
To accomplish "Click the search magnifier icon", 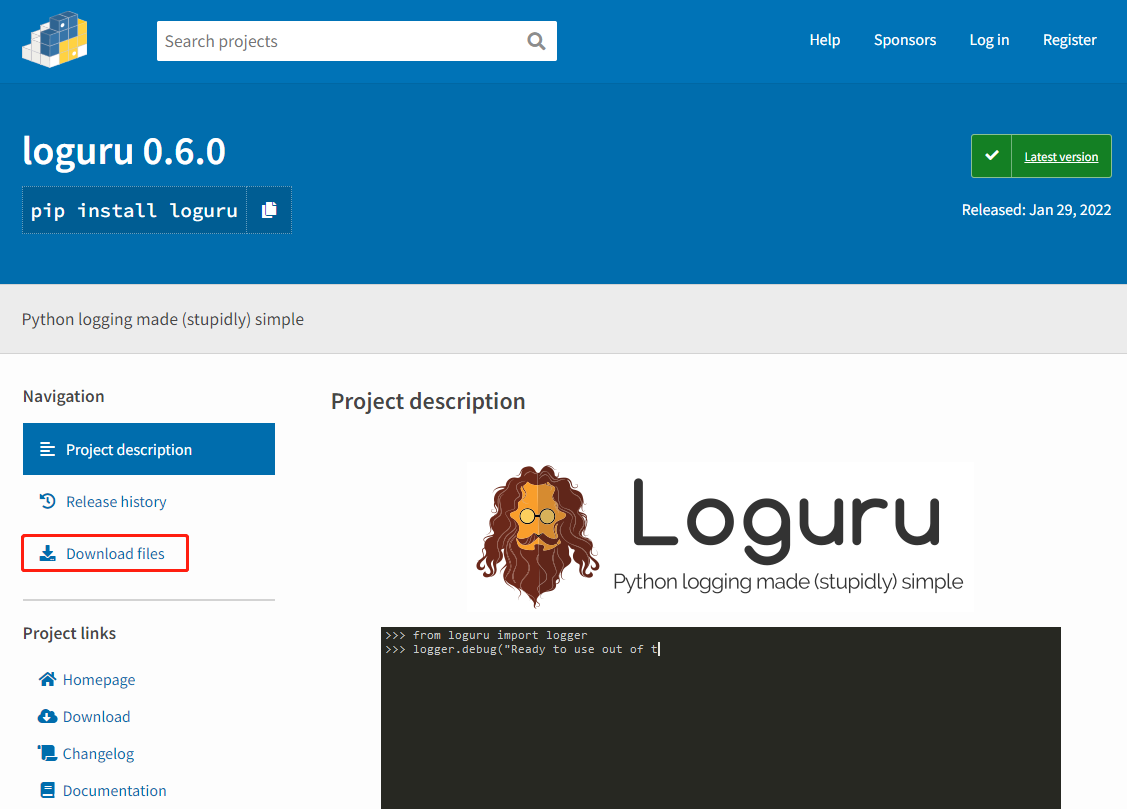I will tap(536, 41).
